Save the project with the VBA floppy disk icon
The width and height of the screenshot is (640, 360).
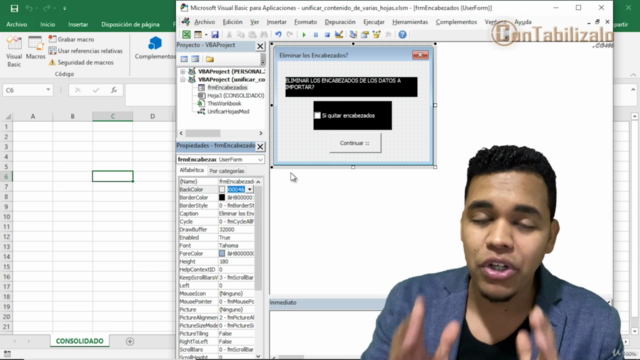click(215, 35)
